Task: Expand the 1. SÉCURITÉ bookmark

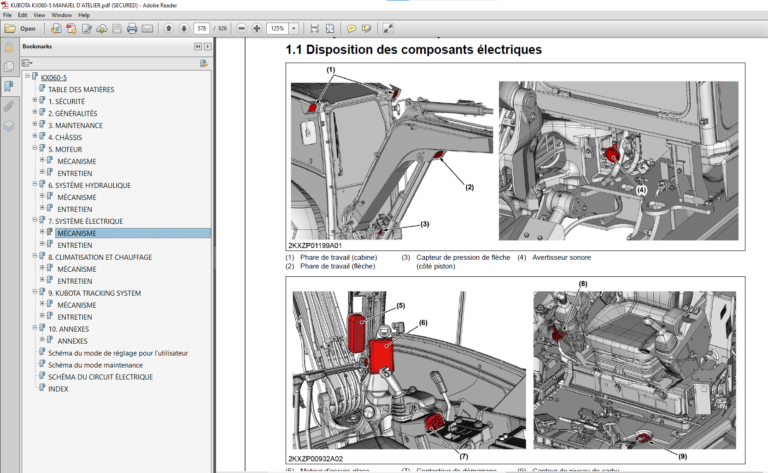Action: [x=35, y=101]
